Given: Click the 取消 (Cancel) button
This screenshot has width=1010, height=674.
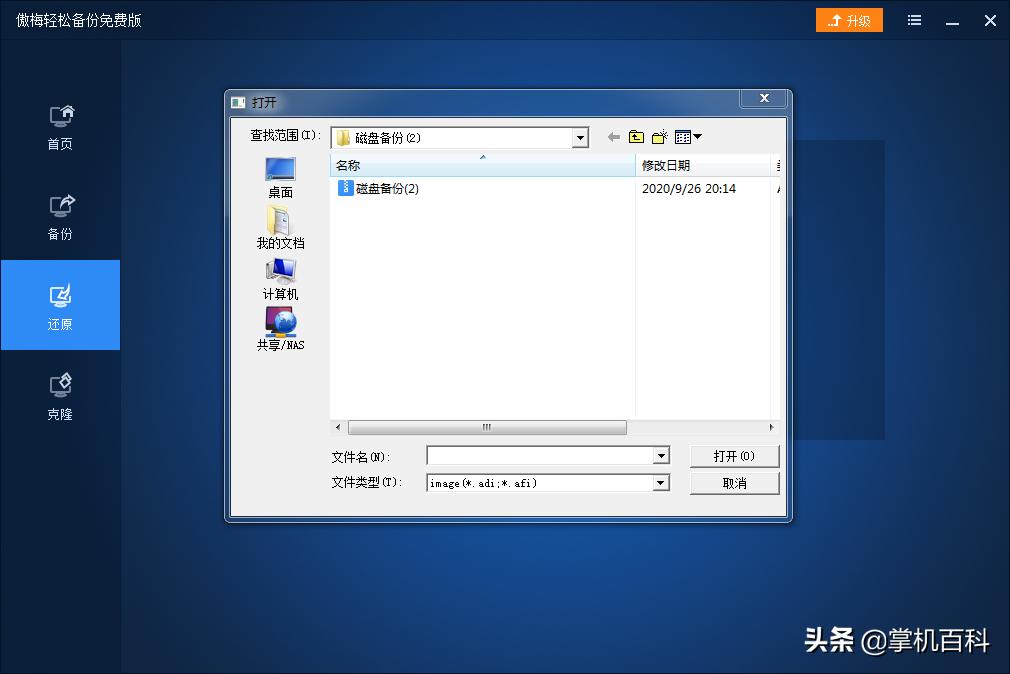Looking at the screenshot, I should click(734, 483).
